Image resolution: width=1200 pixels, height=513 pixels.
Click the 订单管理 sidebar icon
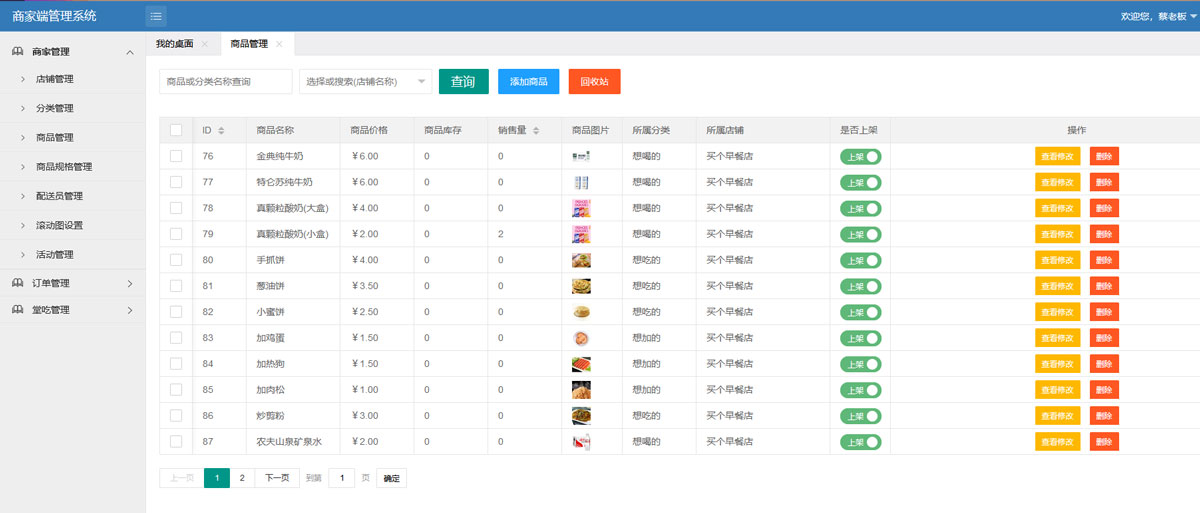click(17, 283)
